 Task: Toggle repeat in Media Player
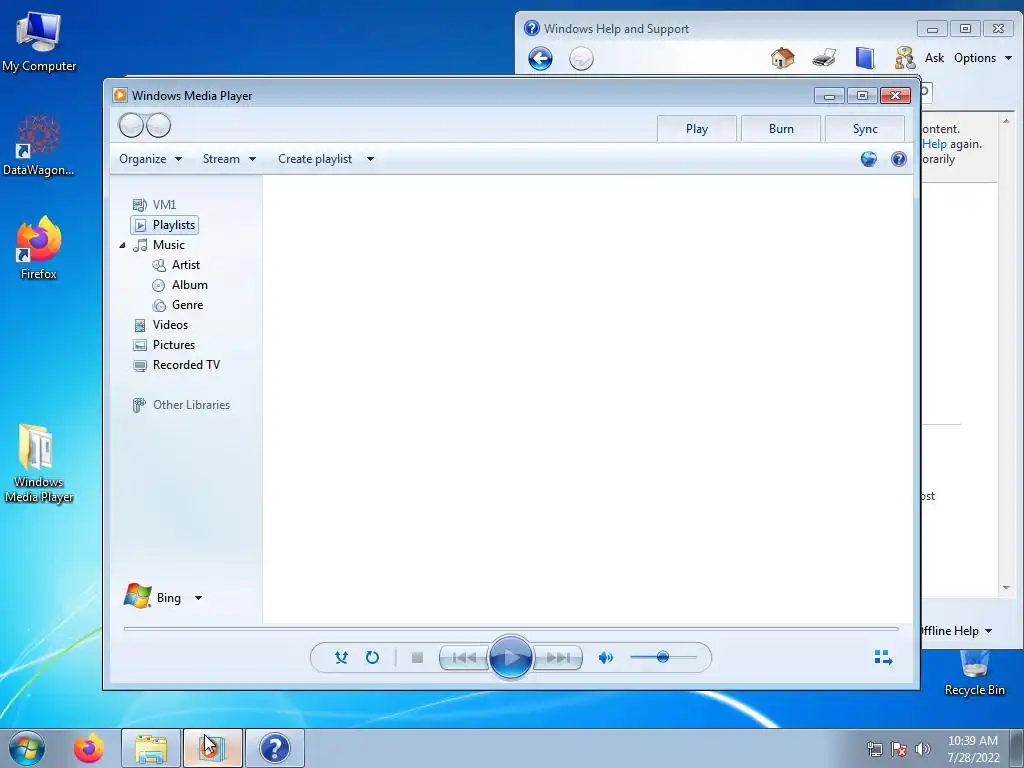372,658
